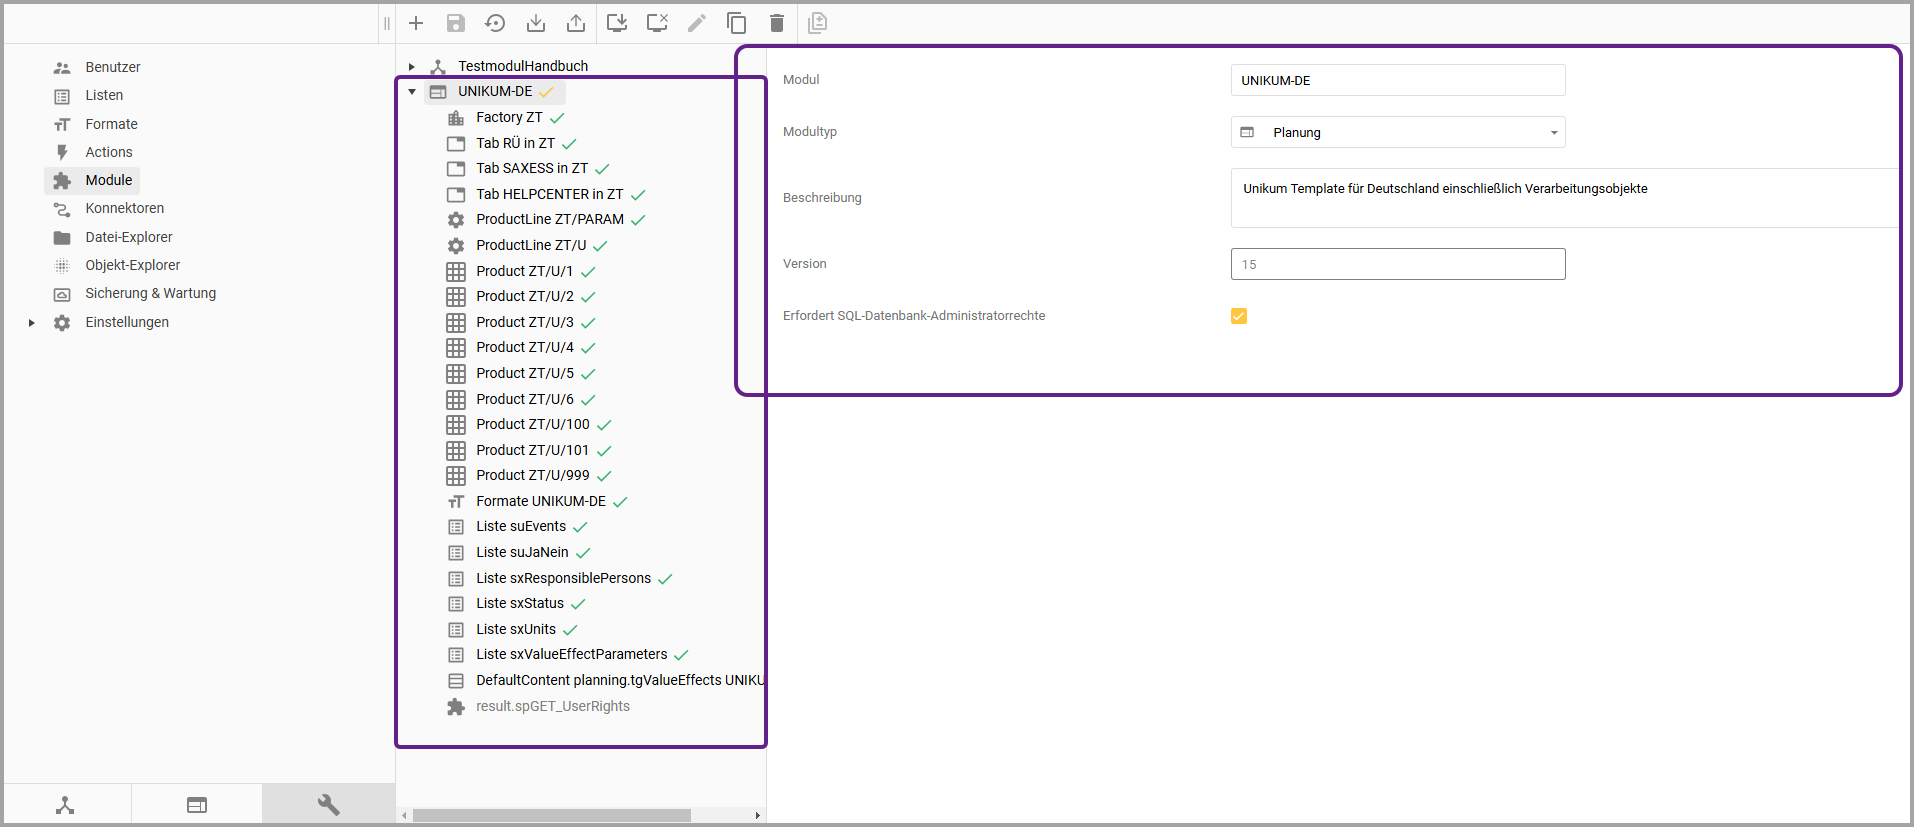The image size is (1914, 827).
Task: Expand the TestmodulHandbuch tree node
Action: 411,66
